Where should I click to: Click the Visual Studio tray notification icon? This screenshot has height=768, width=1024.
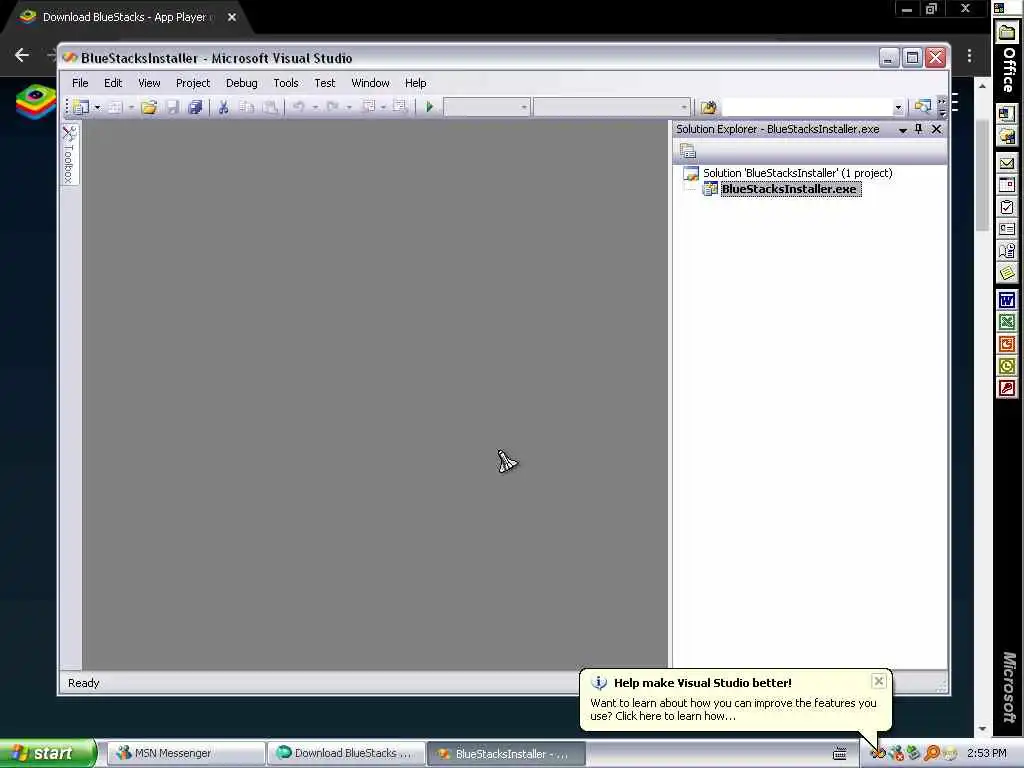click(878, 754)
